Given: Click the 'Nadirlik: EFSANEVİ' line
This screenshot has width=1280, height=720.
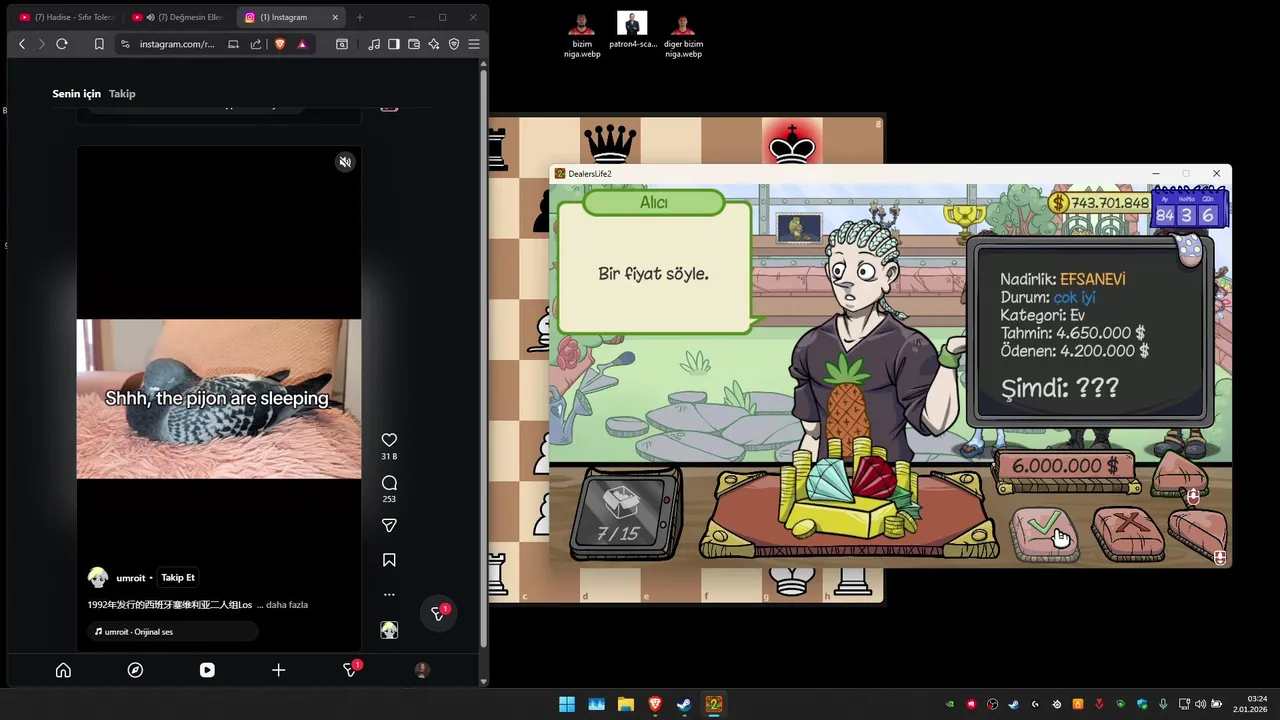Looking at the screenshot, I should [1063, 279].
